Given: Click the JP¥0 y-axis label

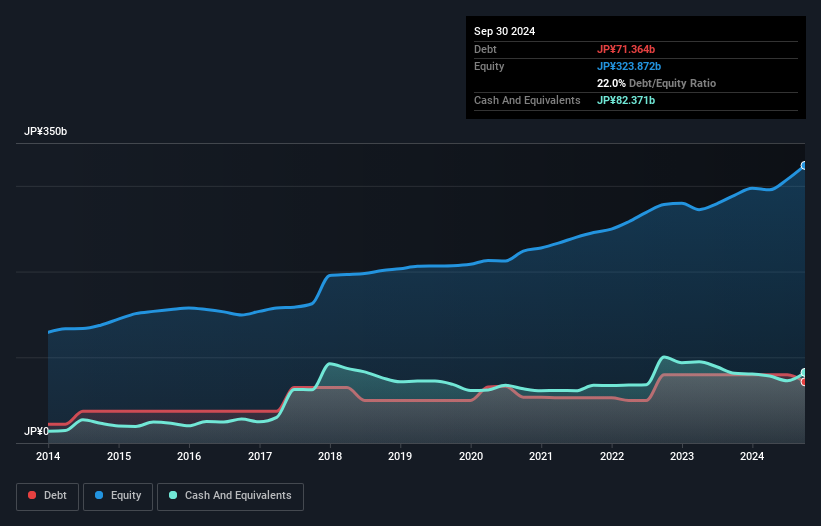Looking at the screenshot, I should [x=36, y=431].
